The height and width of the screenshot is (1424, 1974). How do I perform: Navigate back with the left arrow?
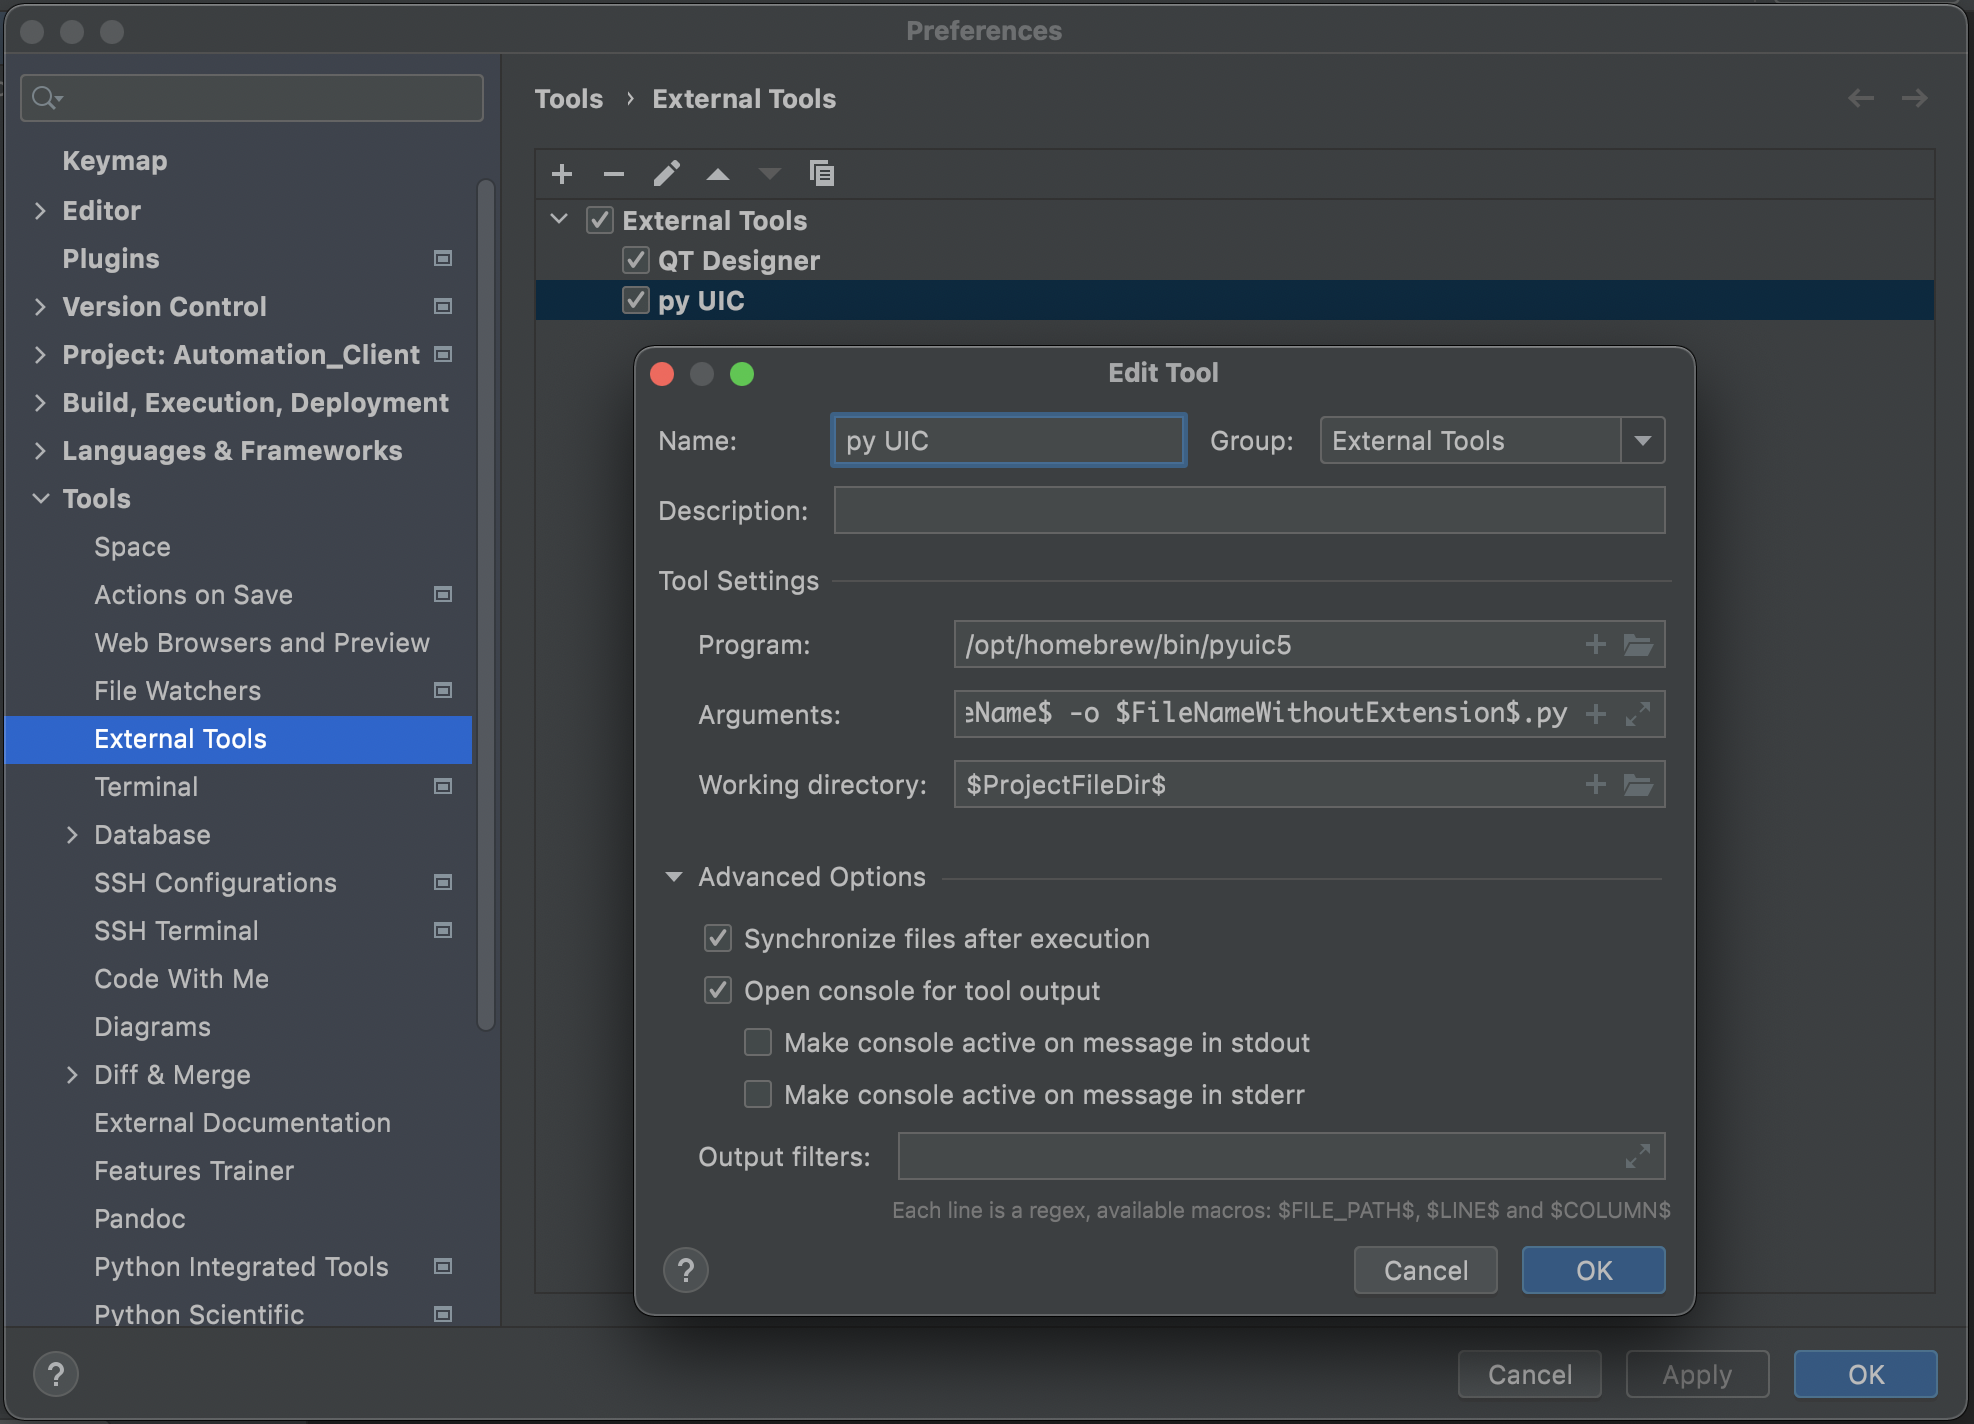pos(1860,98)
